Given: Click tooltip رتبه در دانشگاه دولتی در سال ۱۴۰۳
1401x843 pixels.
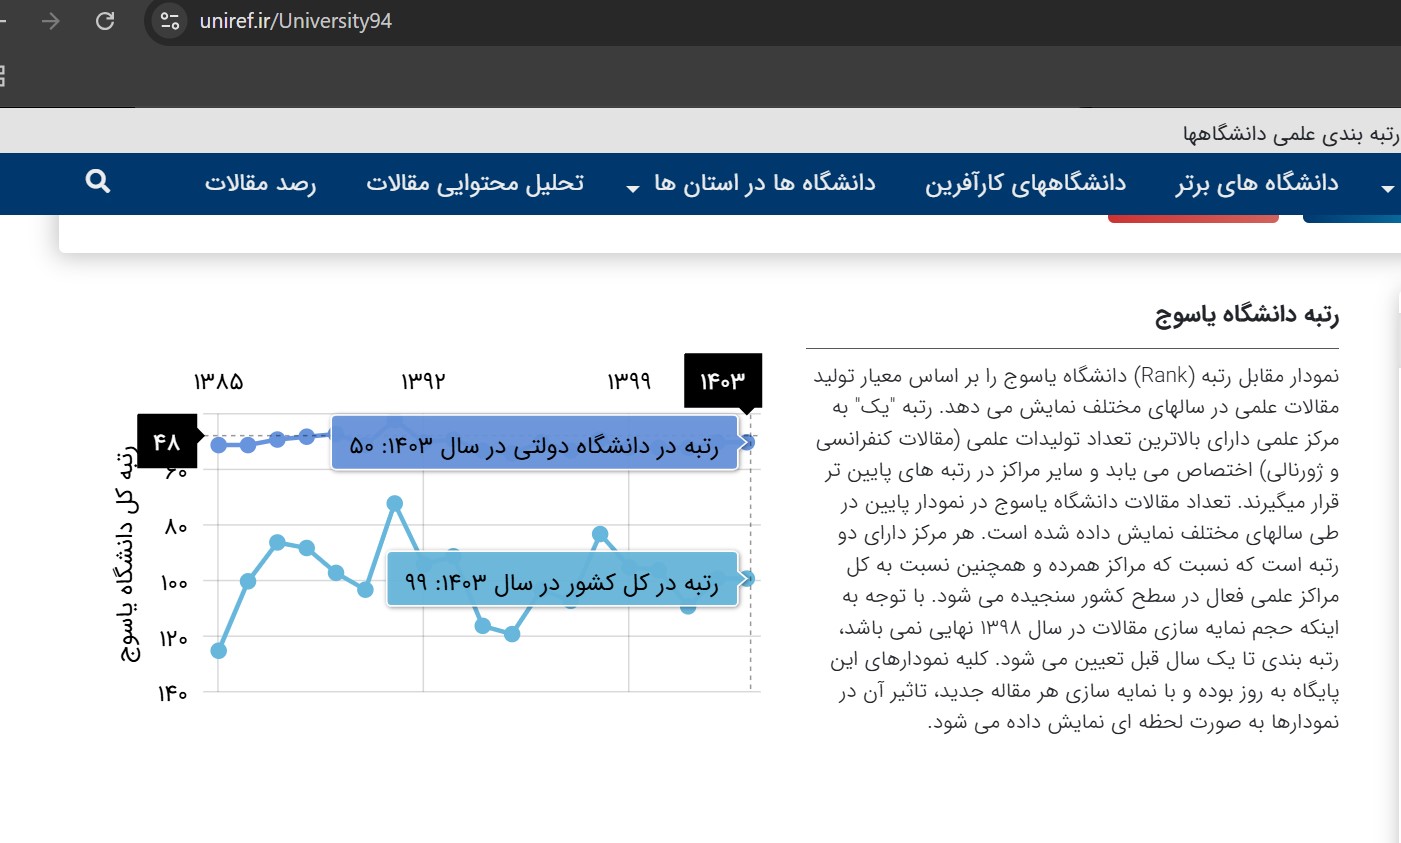Looking at the screenshot, I should [535, 444].
